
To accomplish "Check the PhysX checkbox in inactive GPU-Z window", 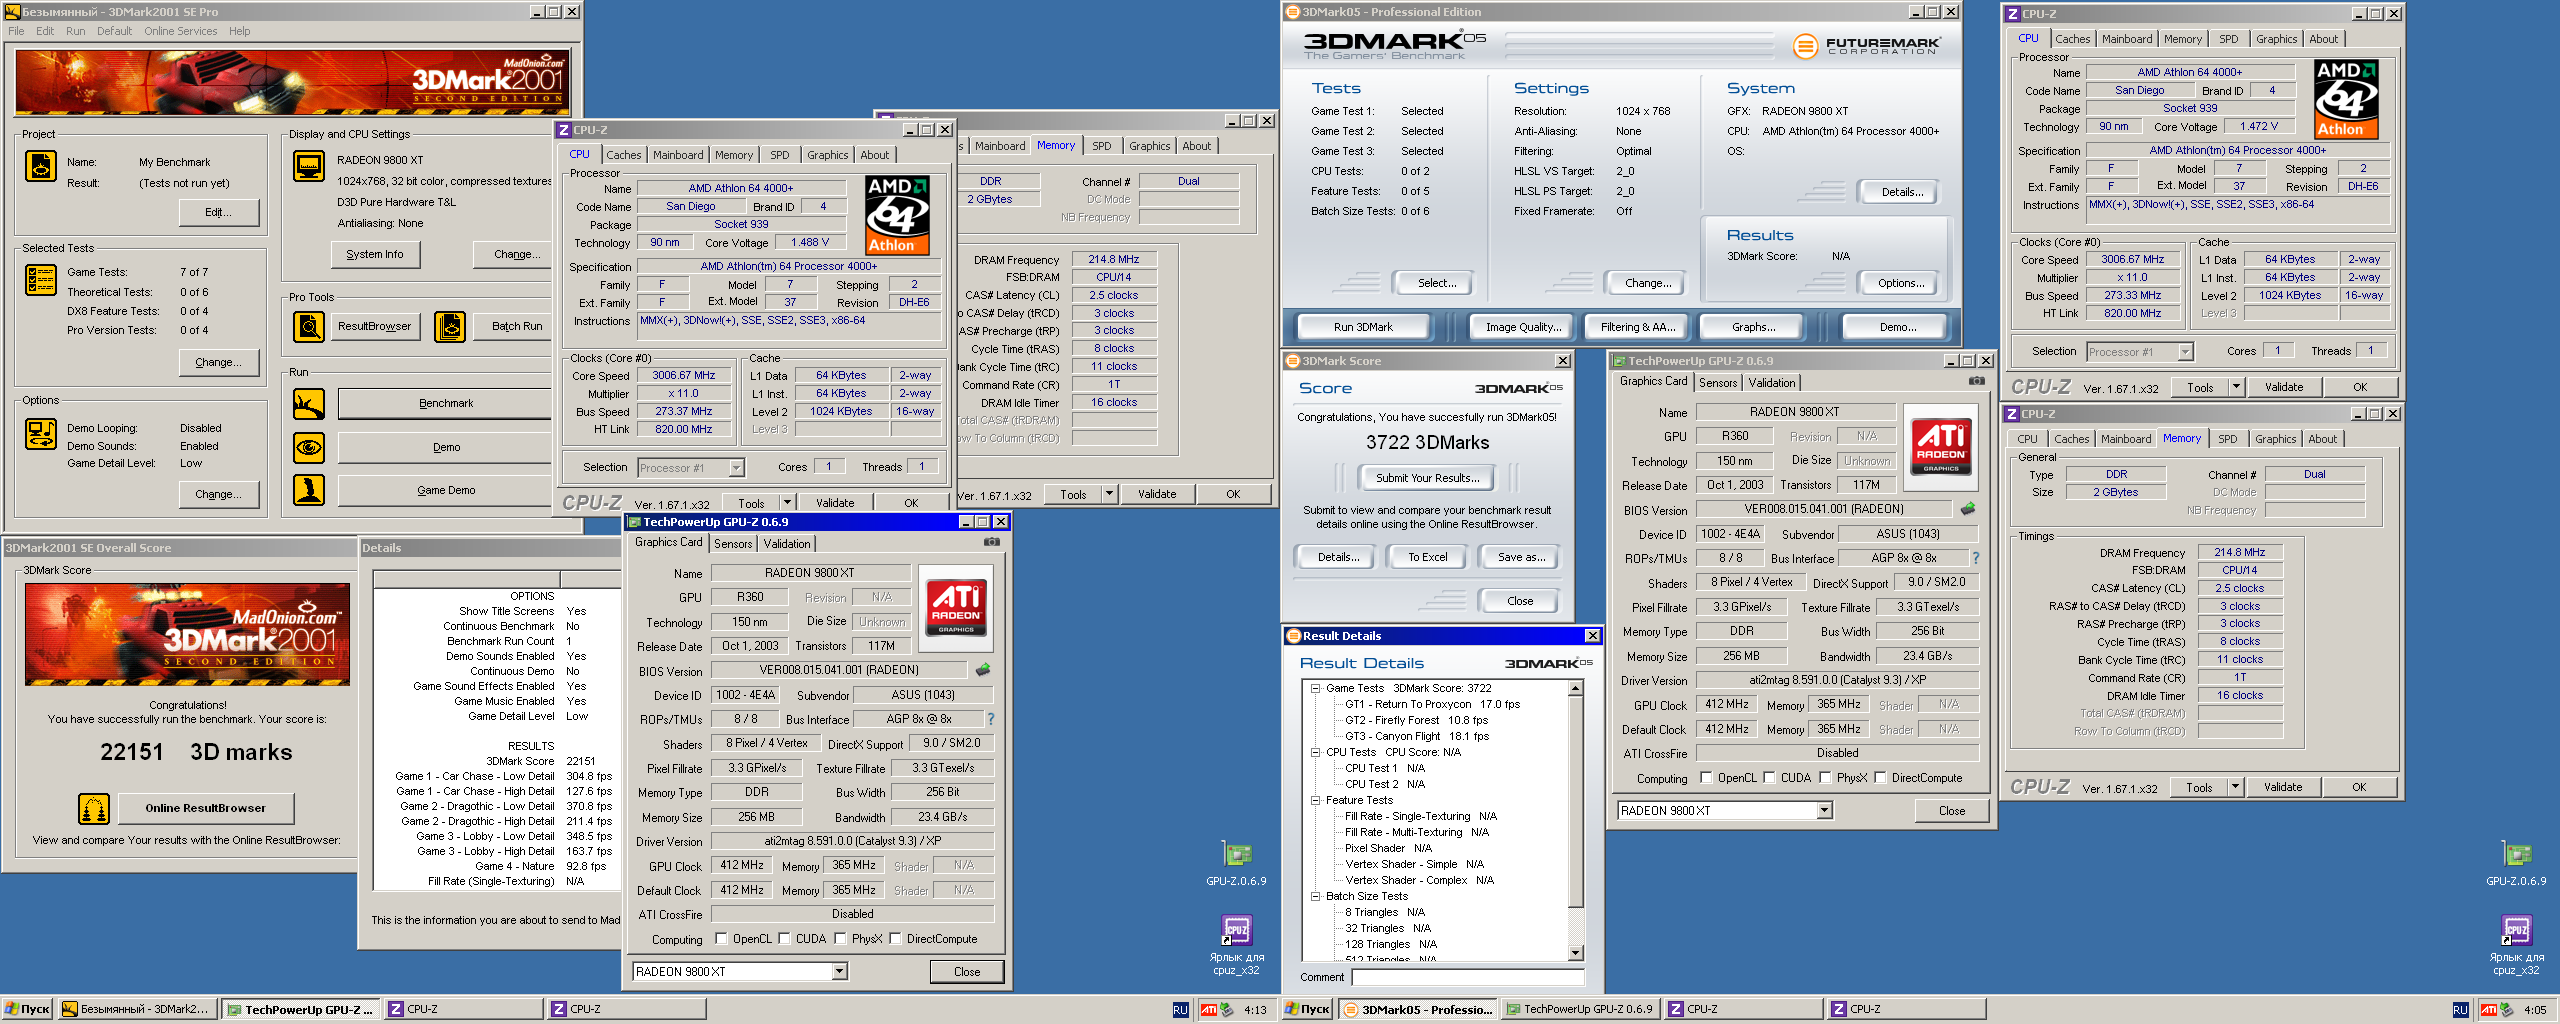I will point(1826,778).
